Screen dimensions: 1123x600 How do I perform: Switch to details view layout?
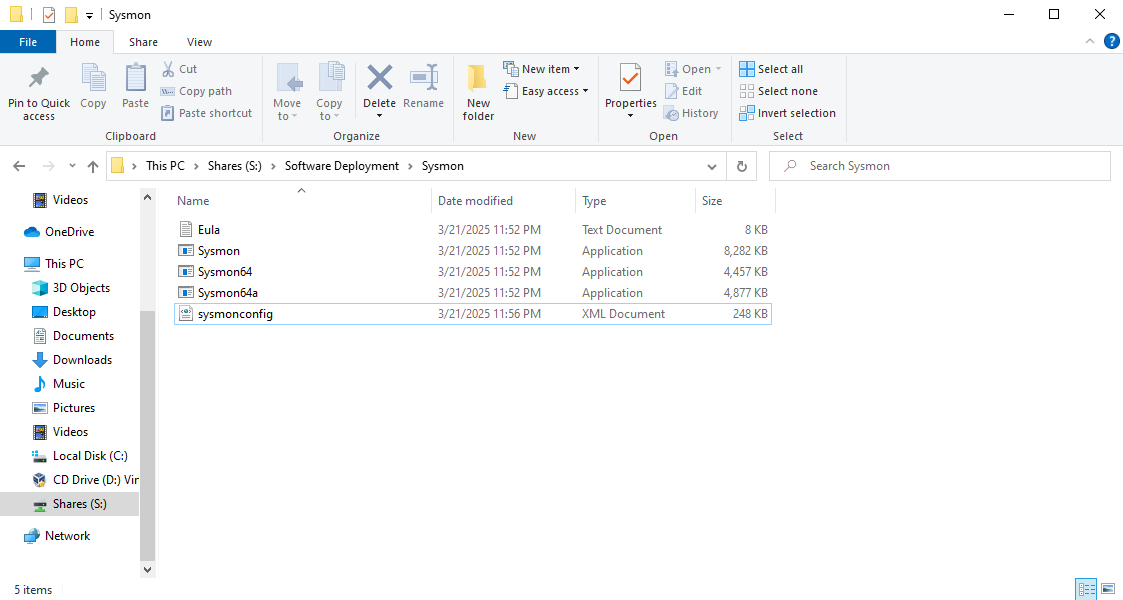[x=1086, y=589]
